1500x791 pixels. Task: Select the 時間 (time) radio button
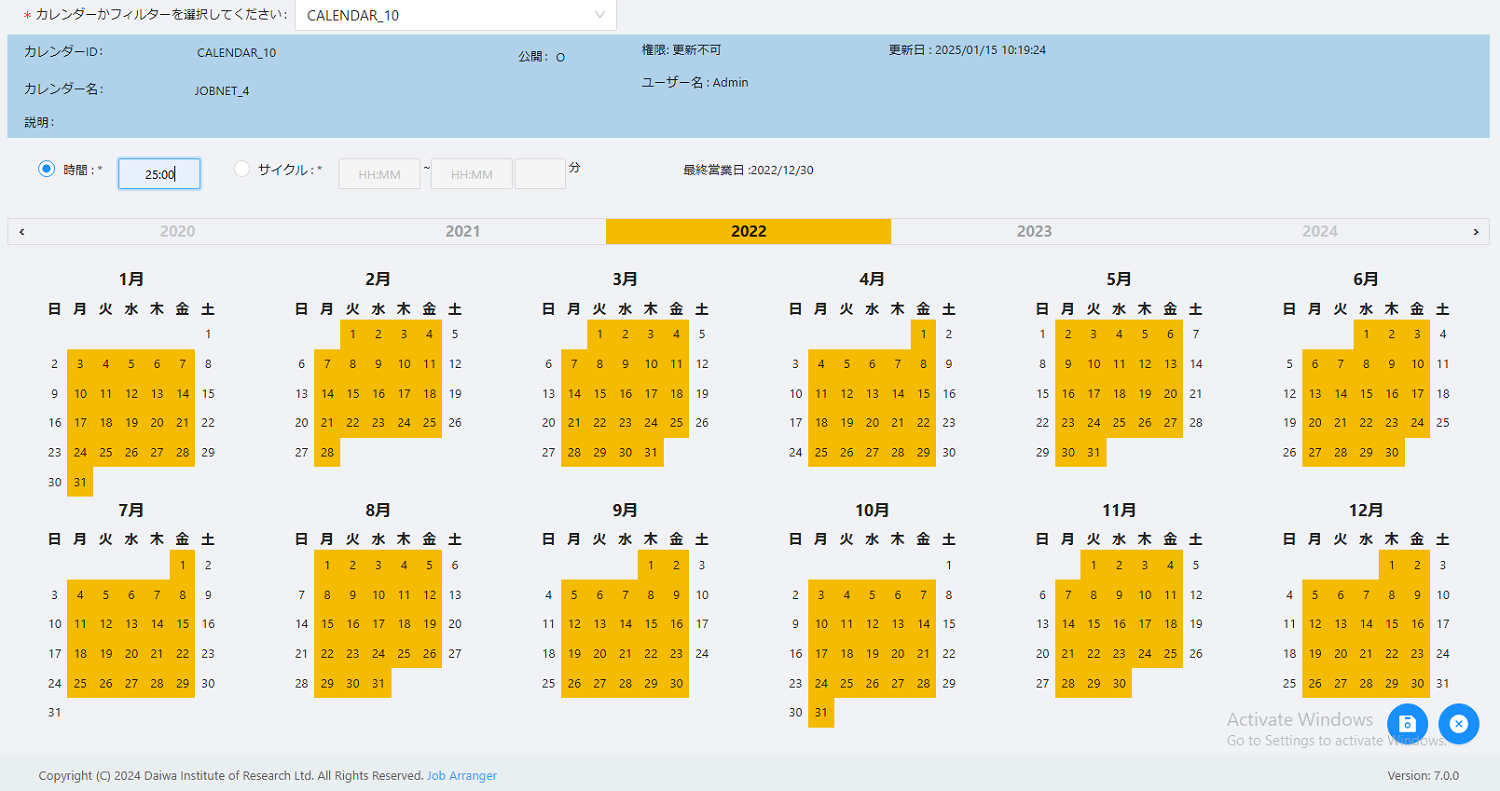[x=46, y=168]
